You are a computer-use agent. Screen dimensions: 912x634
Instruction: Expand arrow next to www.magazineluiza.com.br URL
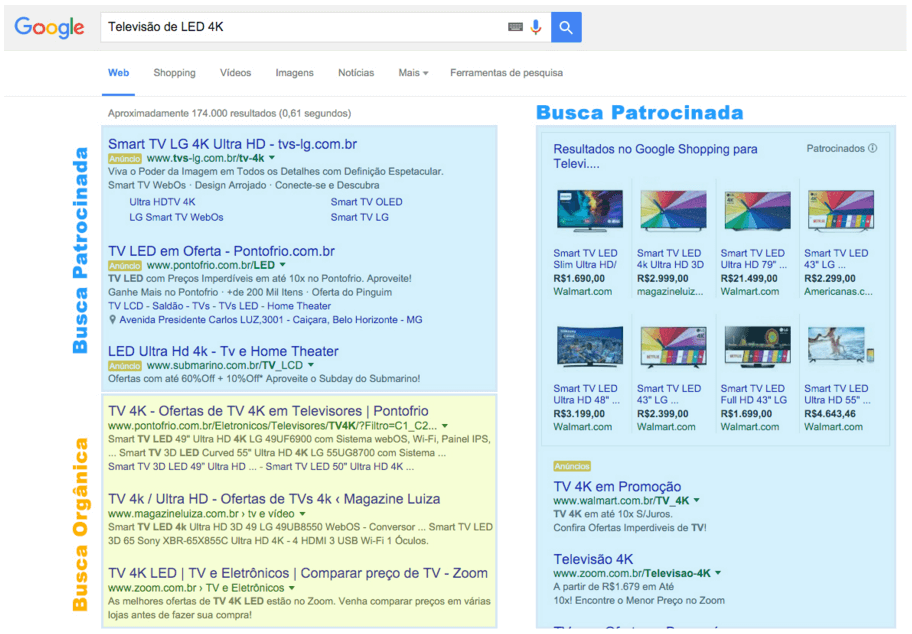[x=302, y=514]
